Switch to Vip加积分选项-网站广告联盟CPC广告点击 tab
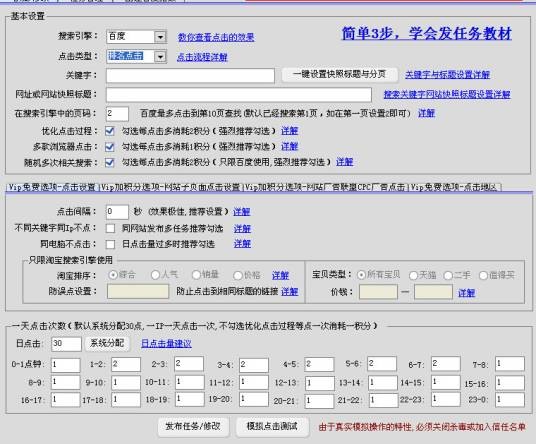This screenshot has width=536, height=444. [x=326, y=187]
